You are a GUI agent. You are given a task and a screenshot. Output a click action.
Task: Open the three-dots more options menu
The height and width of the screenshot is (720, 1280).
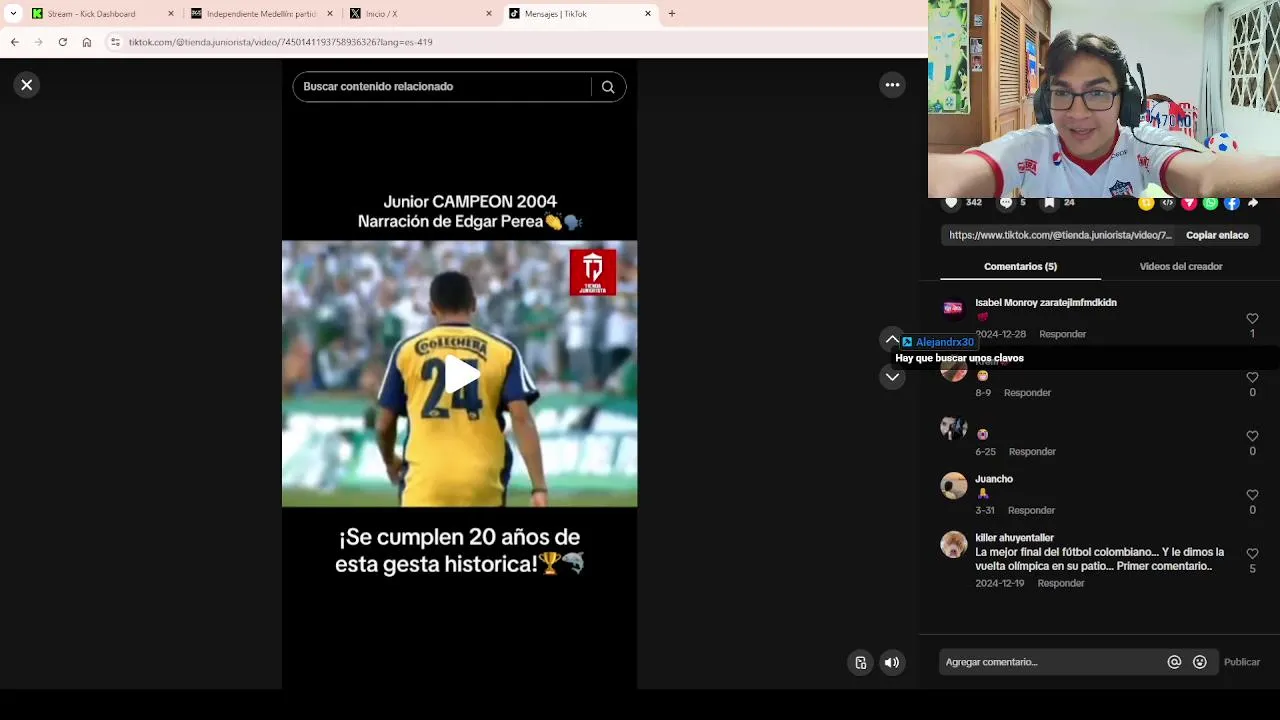pos(892,85)
